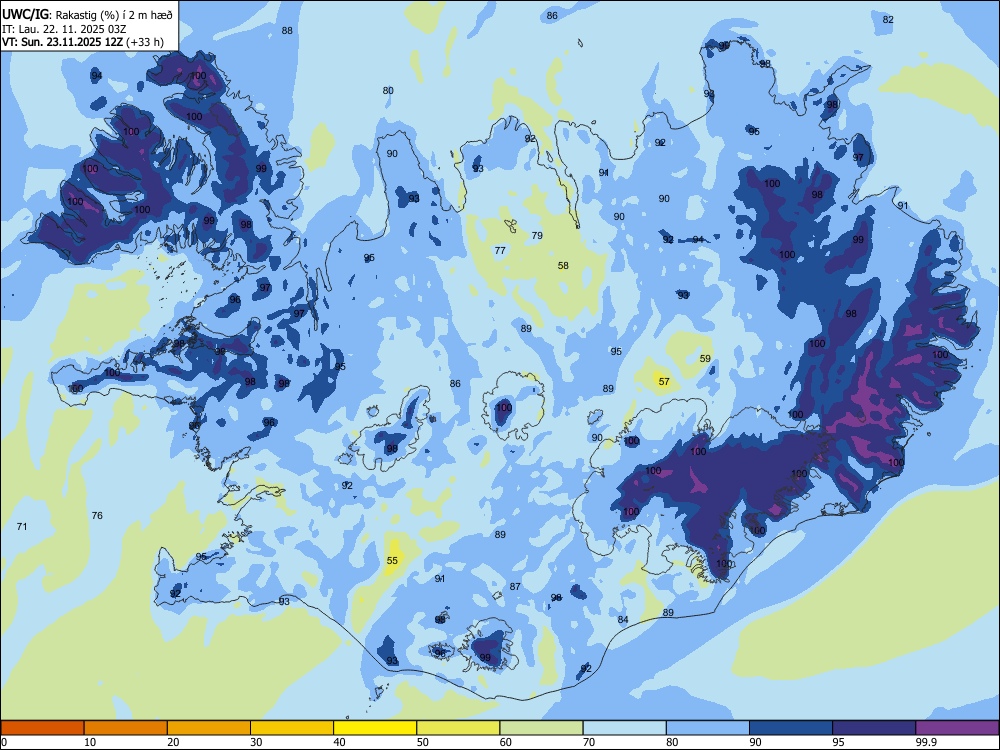Select the 30–40 golden yellow legend swatch
1000x750 pixels.
(x=292, y=728)
